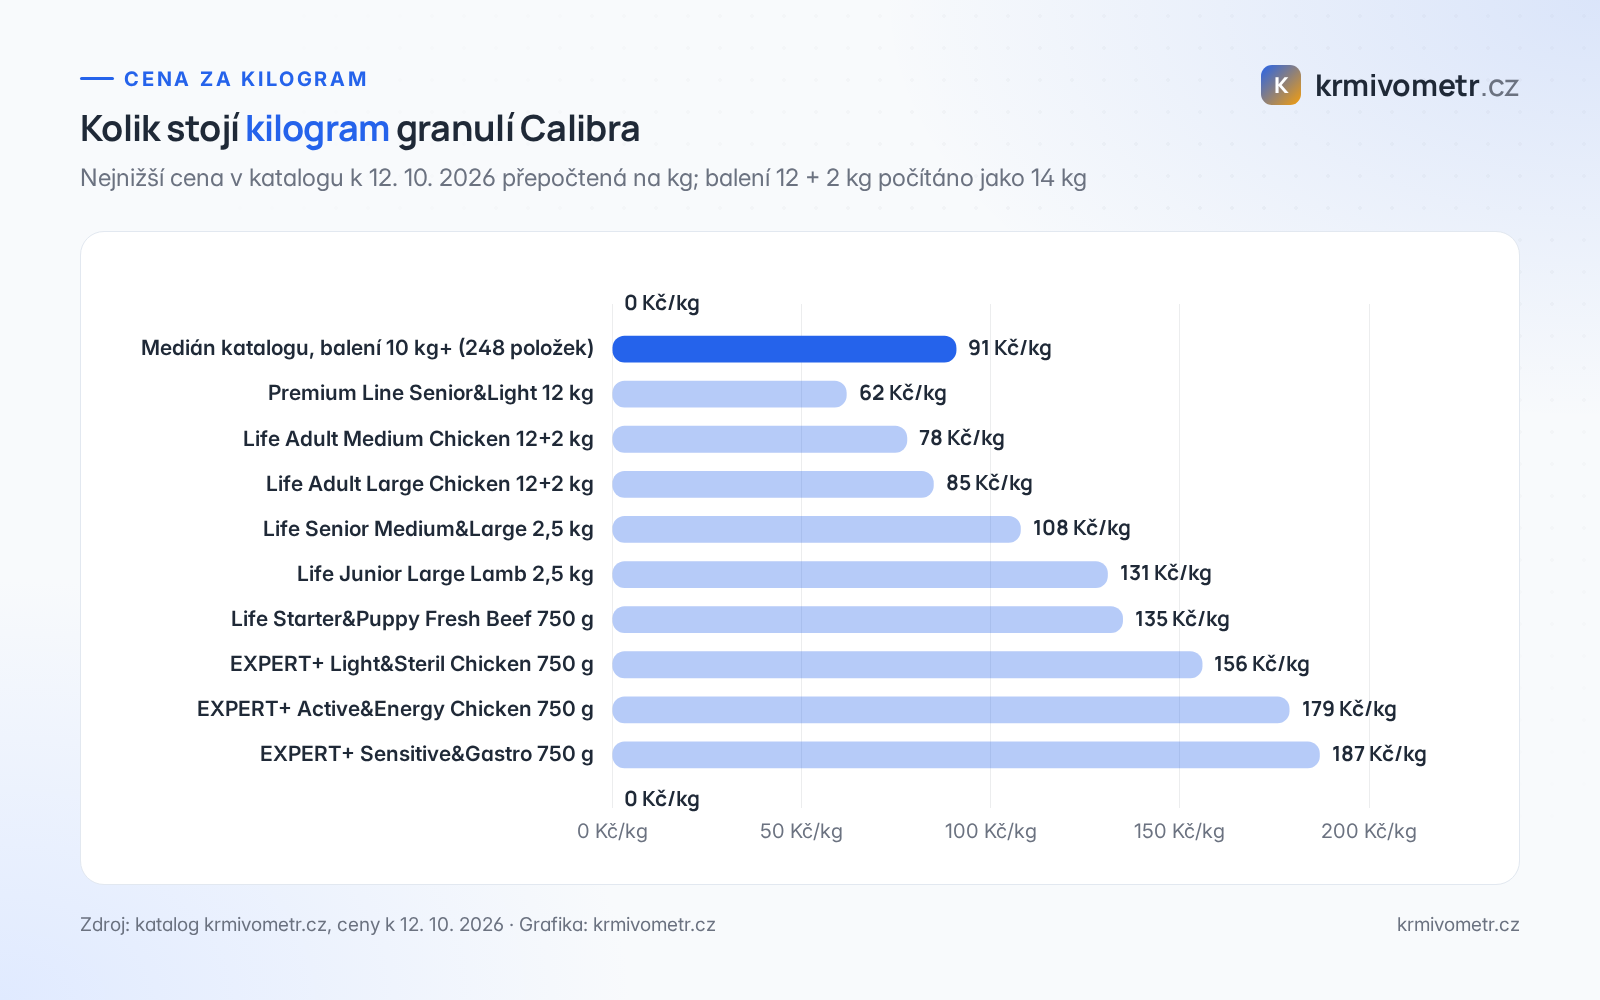This screenshot has height=1000, width=1600.
Task: Click the 'Premium Line Senior&Light 12 kg' label
Action: pos(431,393)
